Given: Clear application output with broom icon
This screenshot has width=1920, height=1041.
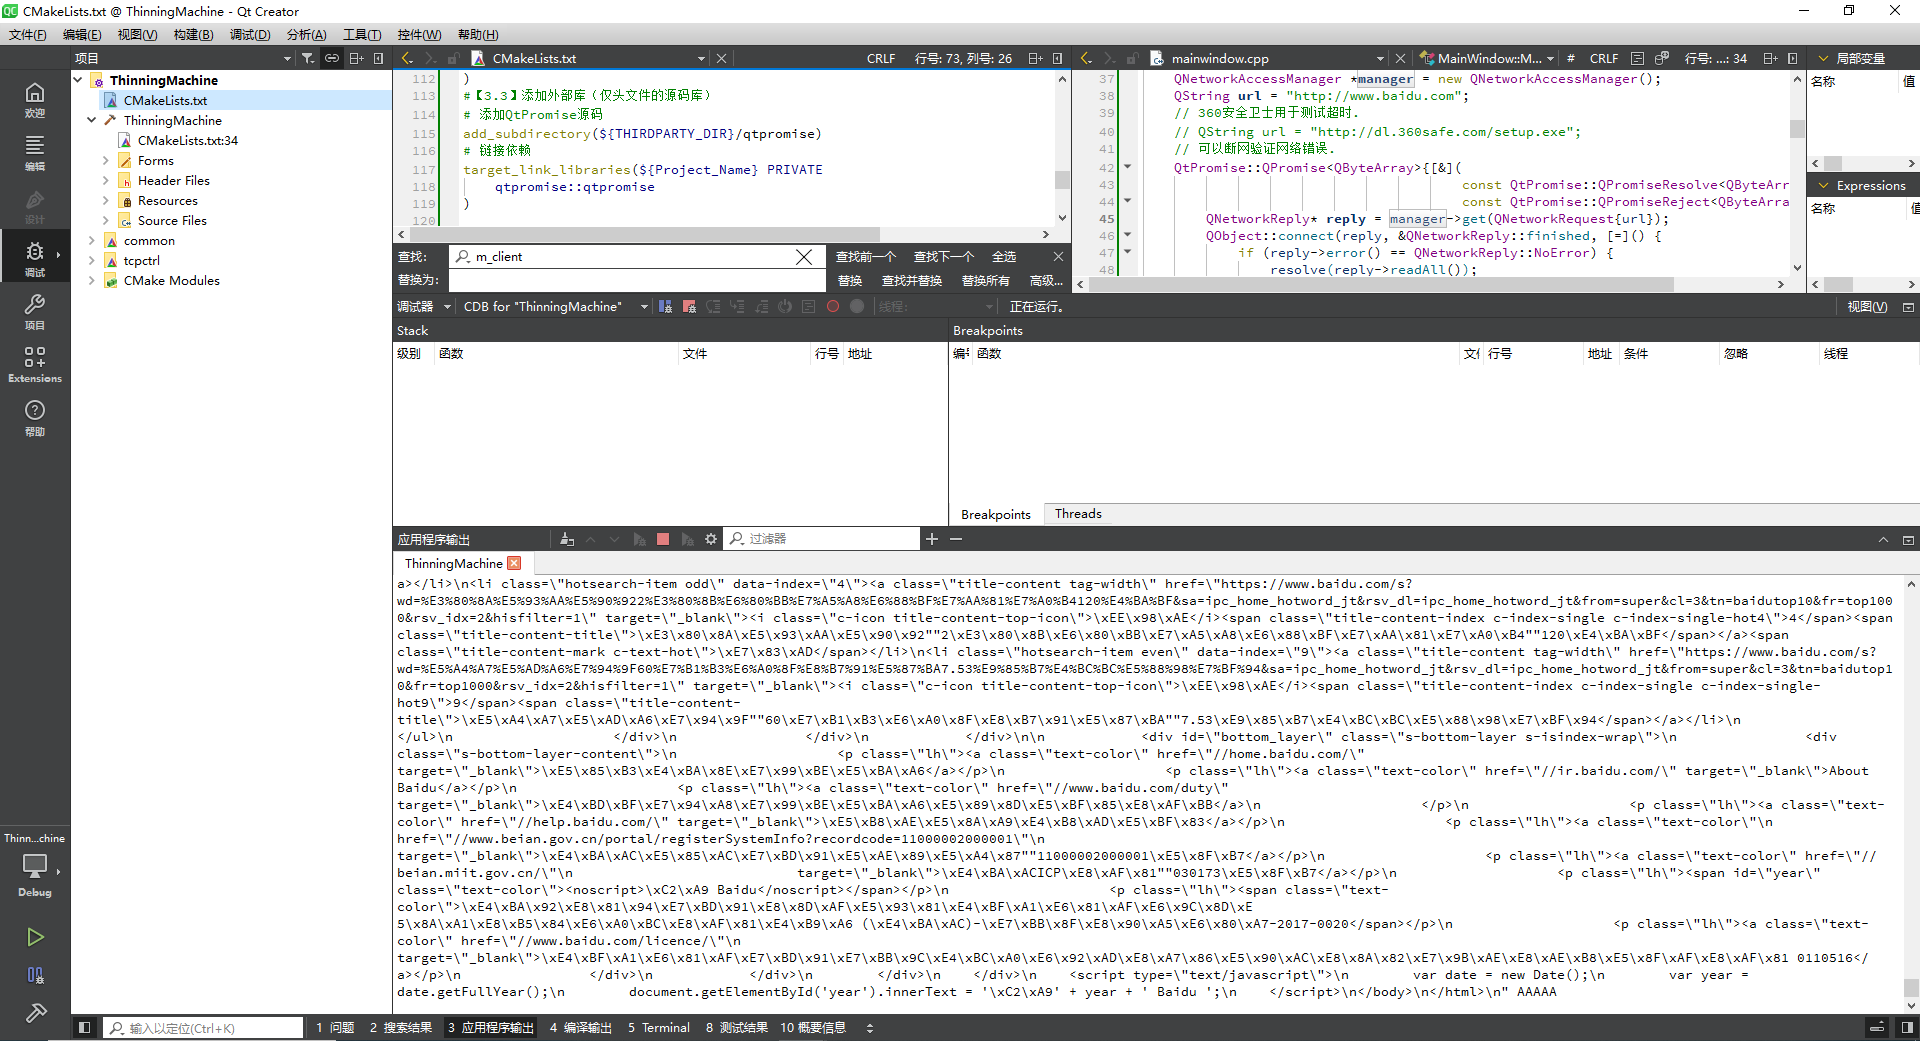Looking at the screenshot, I should click(x=567, y=539).
